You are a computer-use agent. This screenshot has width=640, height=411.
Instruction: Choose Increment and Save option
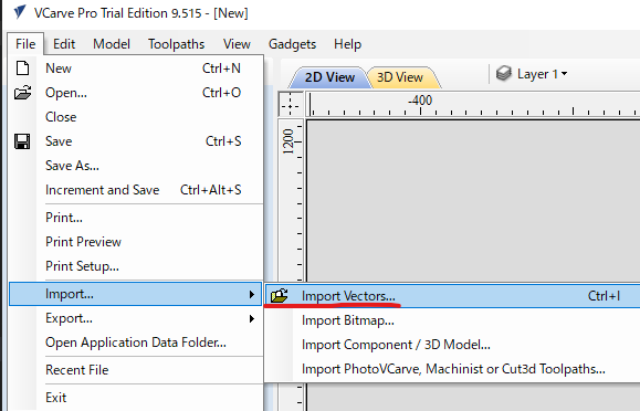pos(102,190)
